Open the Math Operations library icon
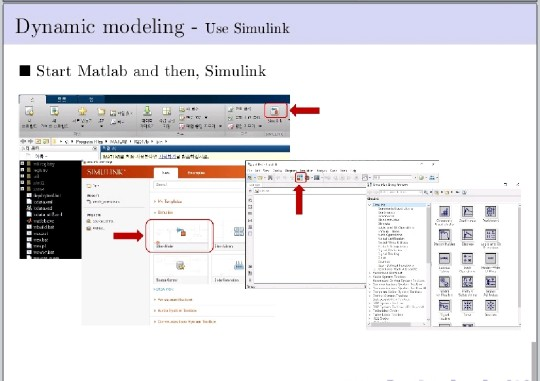The image size is (540, 381). [467, 259]
